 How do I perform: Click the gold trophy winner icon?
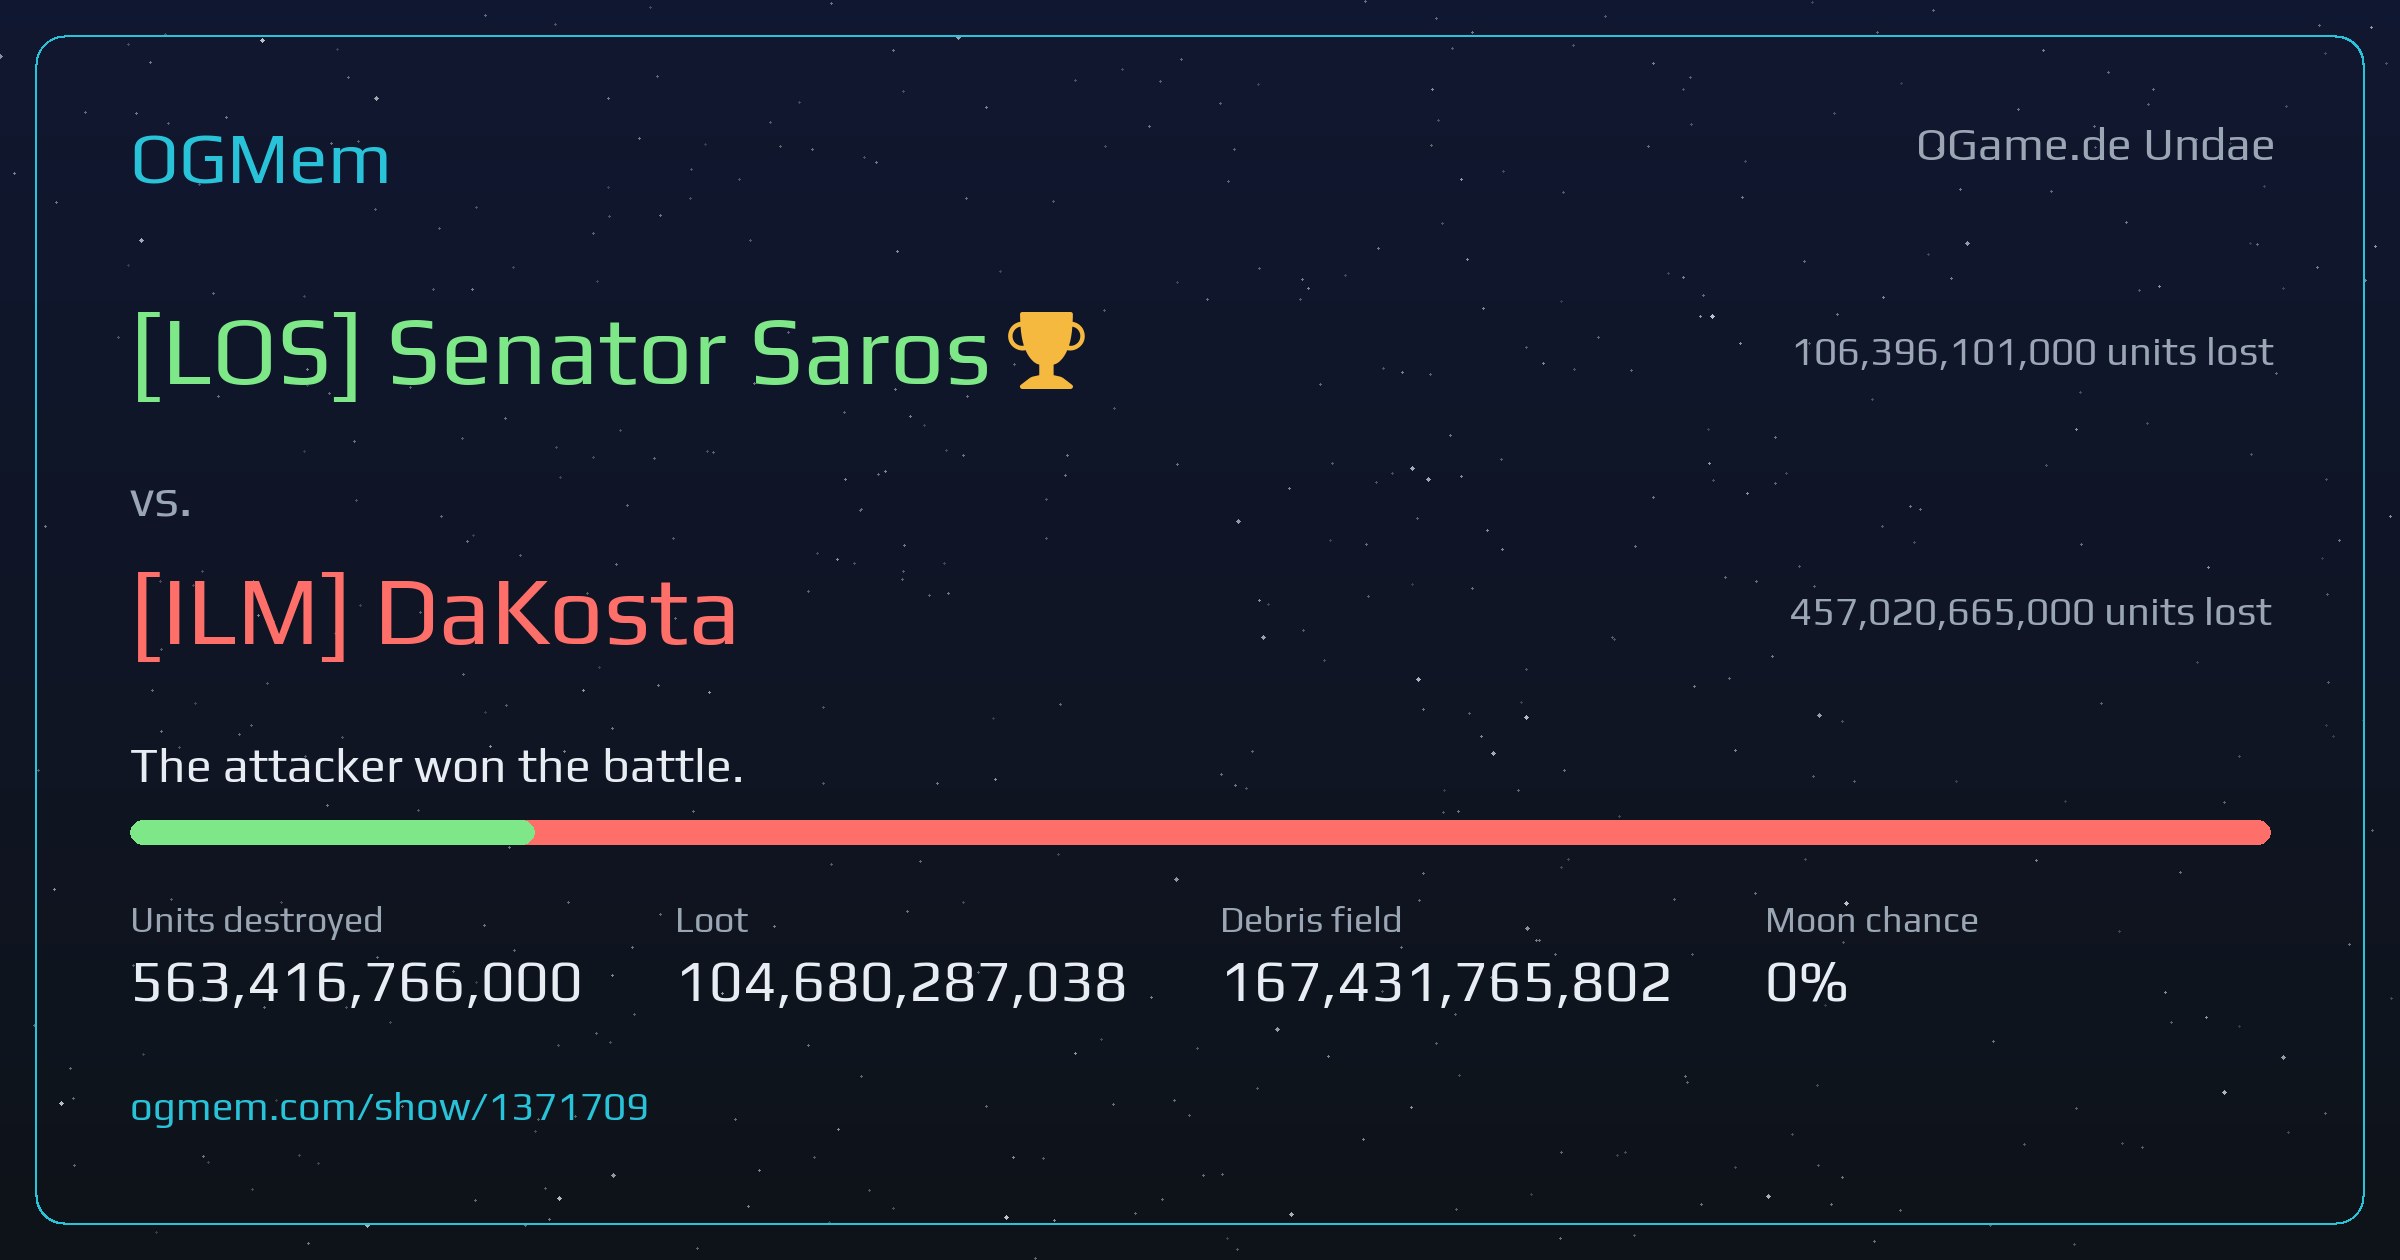(1046, 350)
